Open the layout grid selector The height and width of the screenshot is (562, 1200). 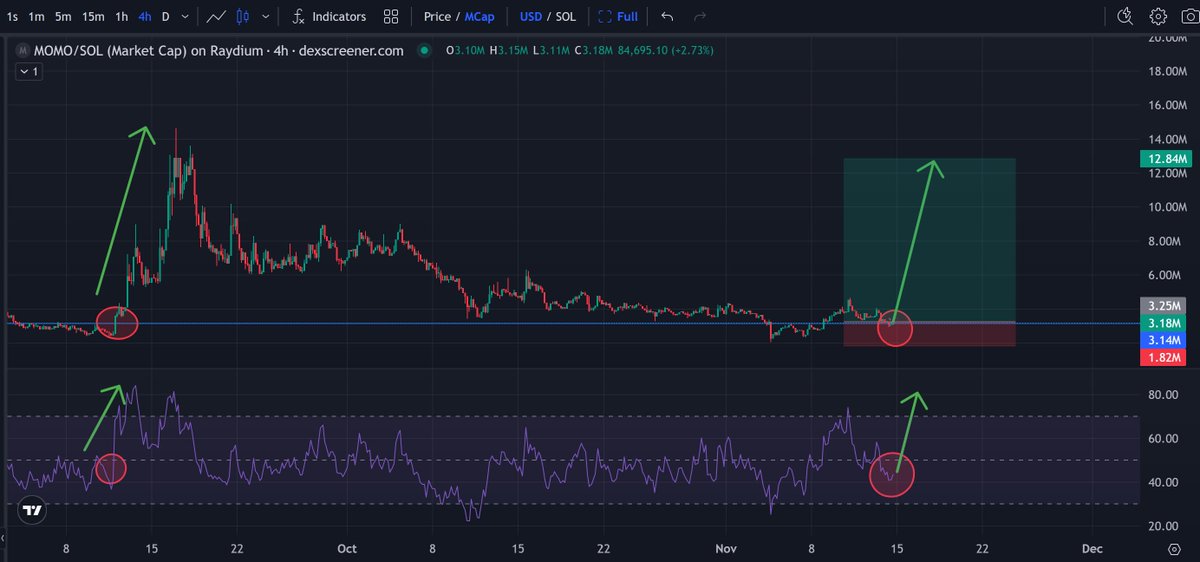pos(391,16)
